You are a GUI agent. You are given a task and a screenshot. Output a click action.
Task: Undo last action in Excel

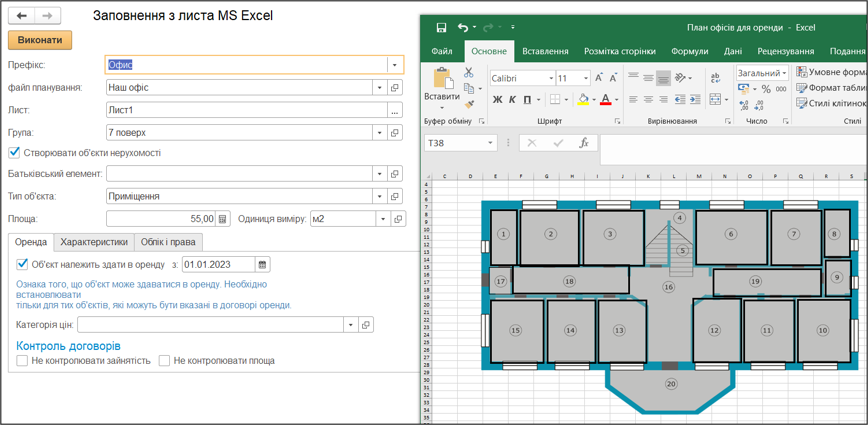tap(463, 28)
